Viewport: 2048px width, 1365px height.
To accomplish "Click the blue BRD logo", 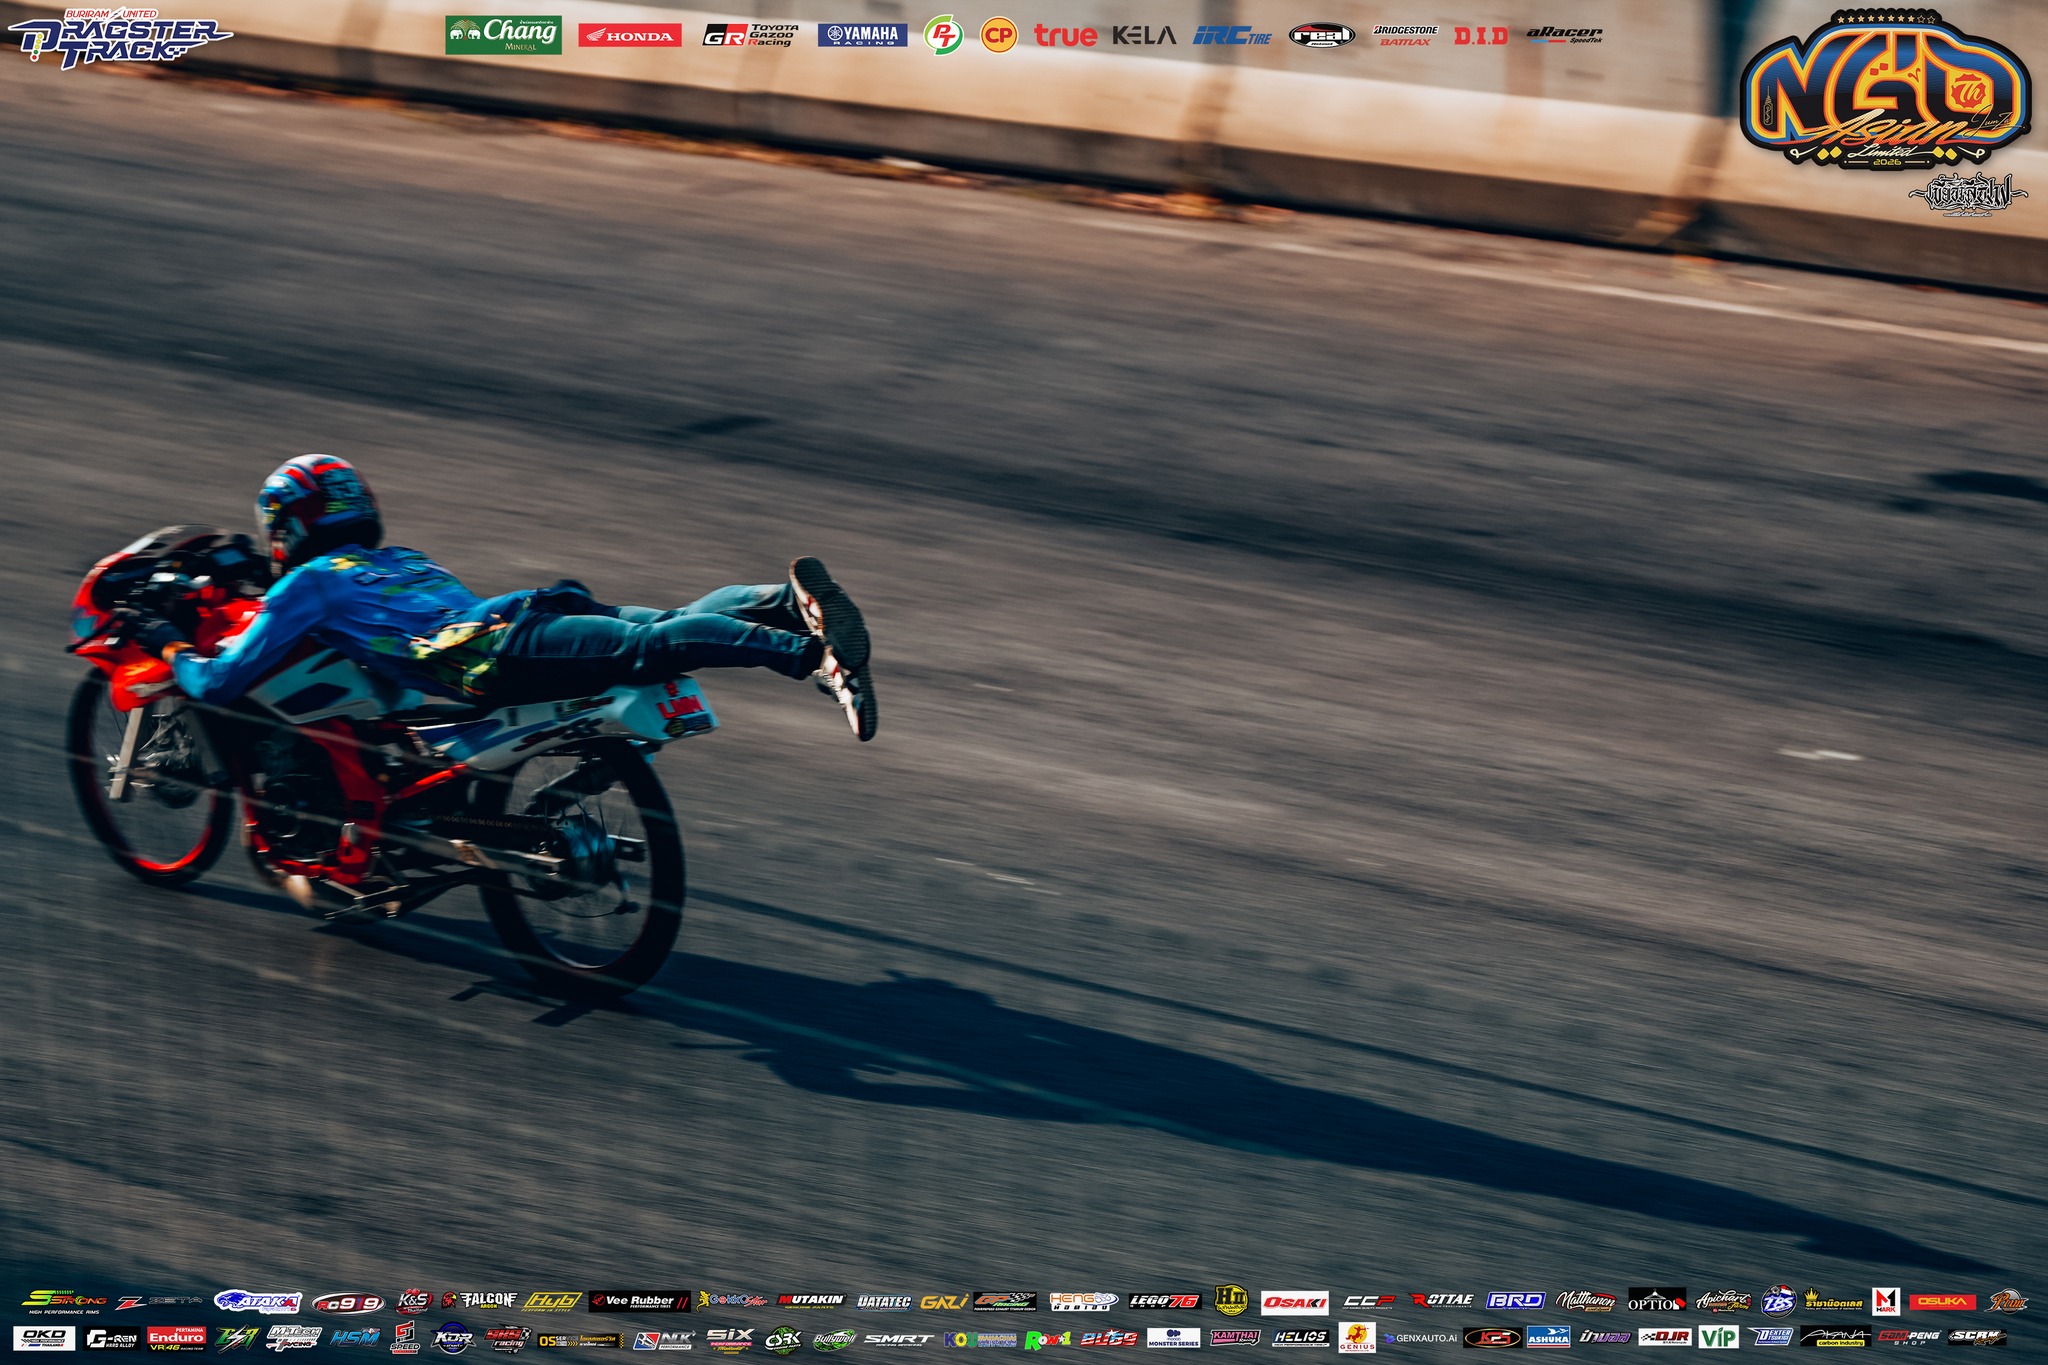I will (1516, 1301).
